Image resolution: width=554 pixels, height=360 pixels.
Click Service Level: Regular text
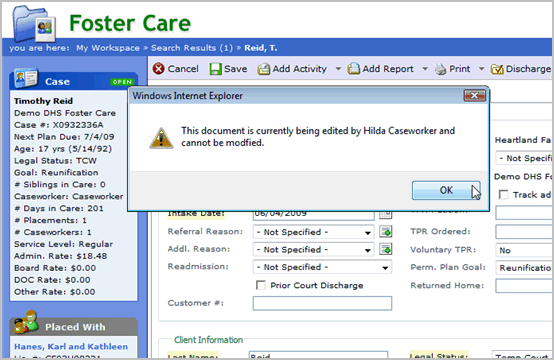[x=64, y=244]
